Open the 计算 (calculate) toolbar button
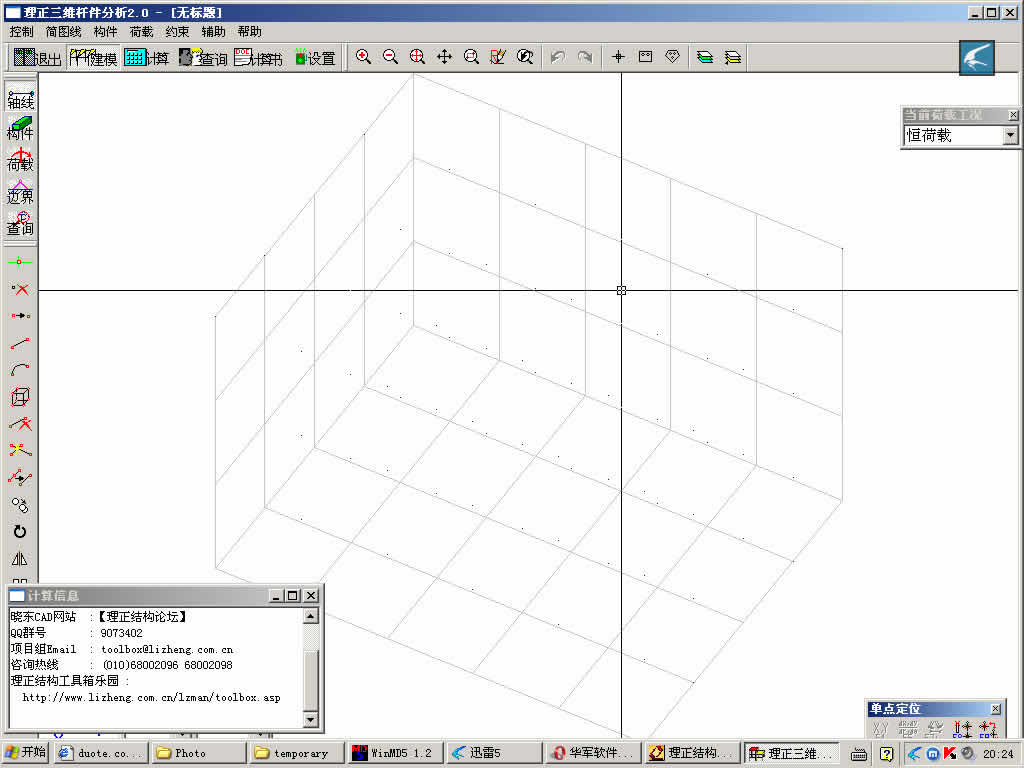 tap(146, 57)
